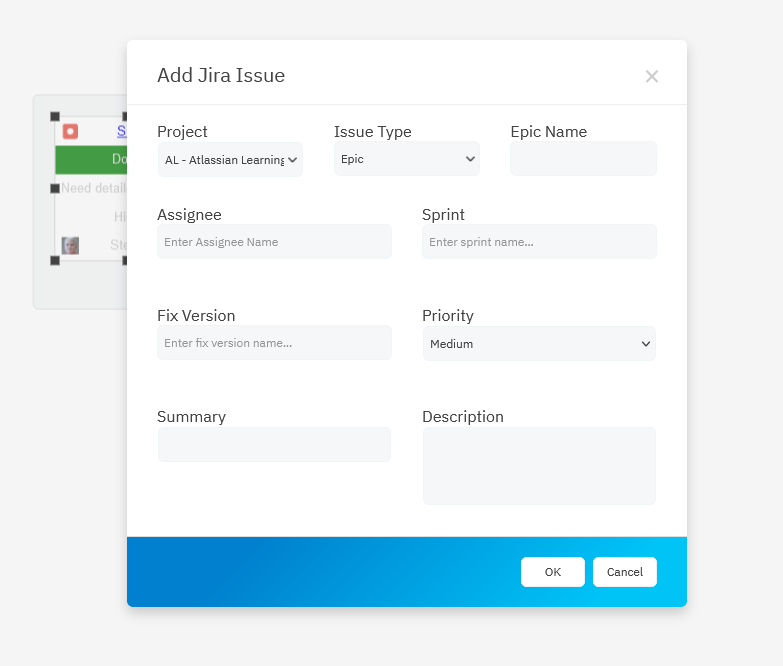The width and height of the screenshot is (783, 666).
Task: Click the middle-left resize handle of card
Action: tap(55, 188)
